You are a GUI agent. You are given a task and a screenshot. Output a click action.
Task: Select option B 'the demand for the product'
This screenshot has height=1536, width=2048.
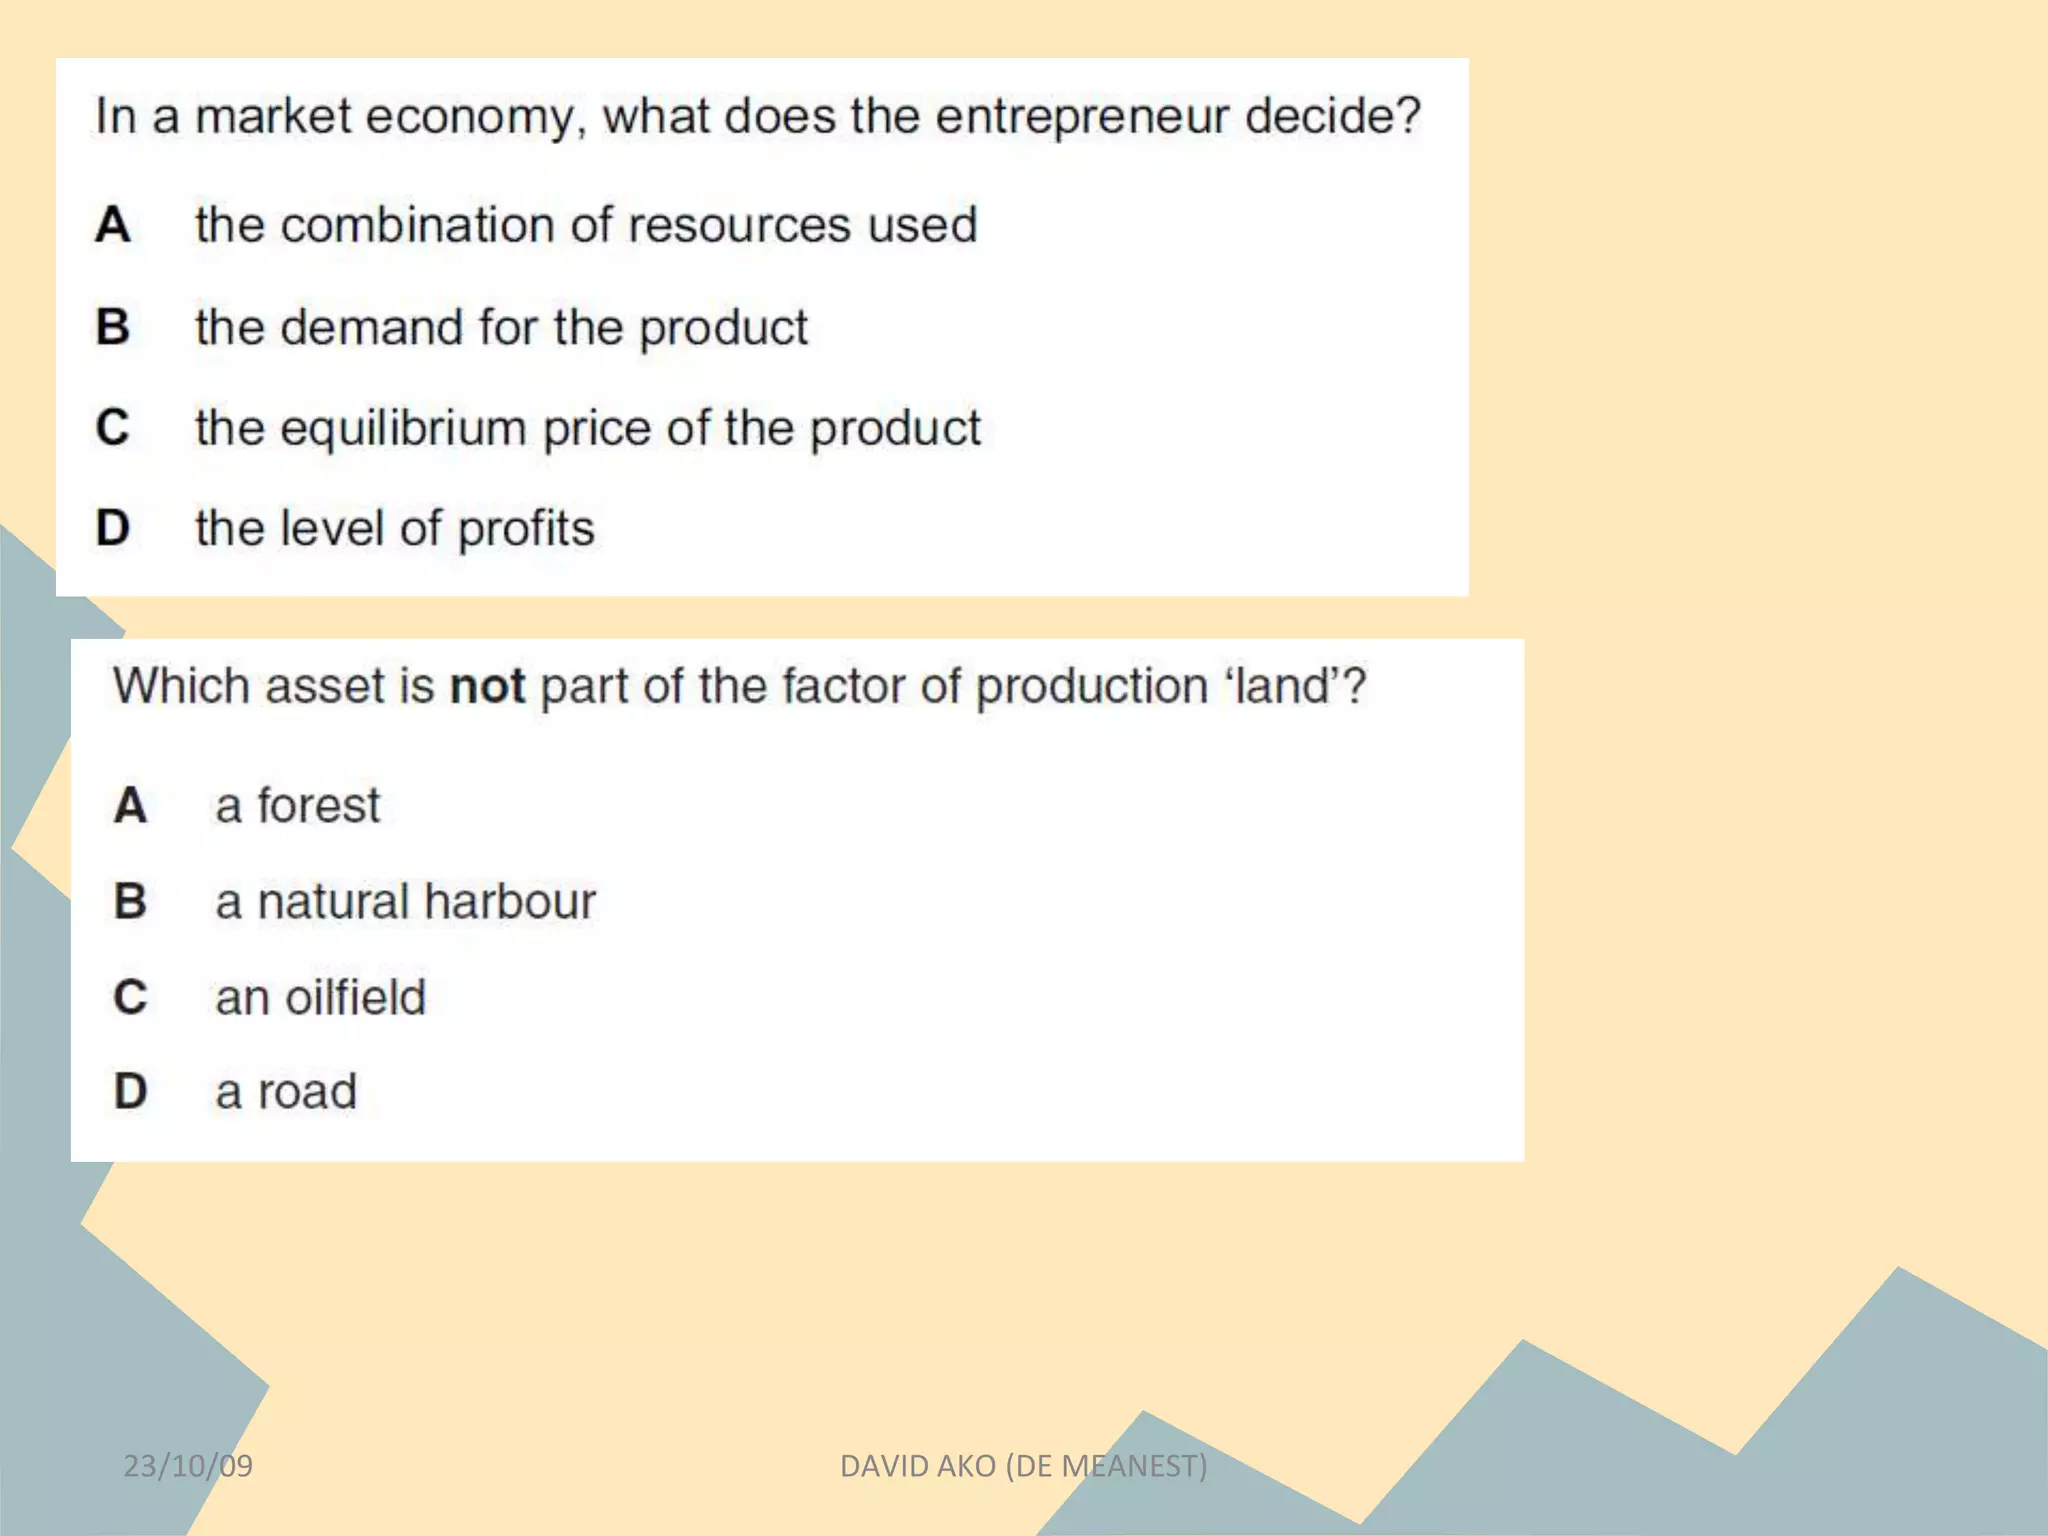click(x=501, y=328)
